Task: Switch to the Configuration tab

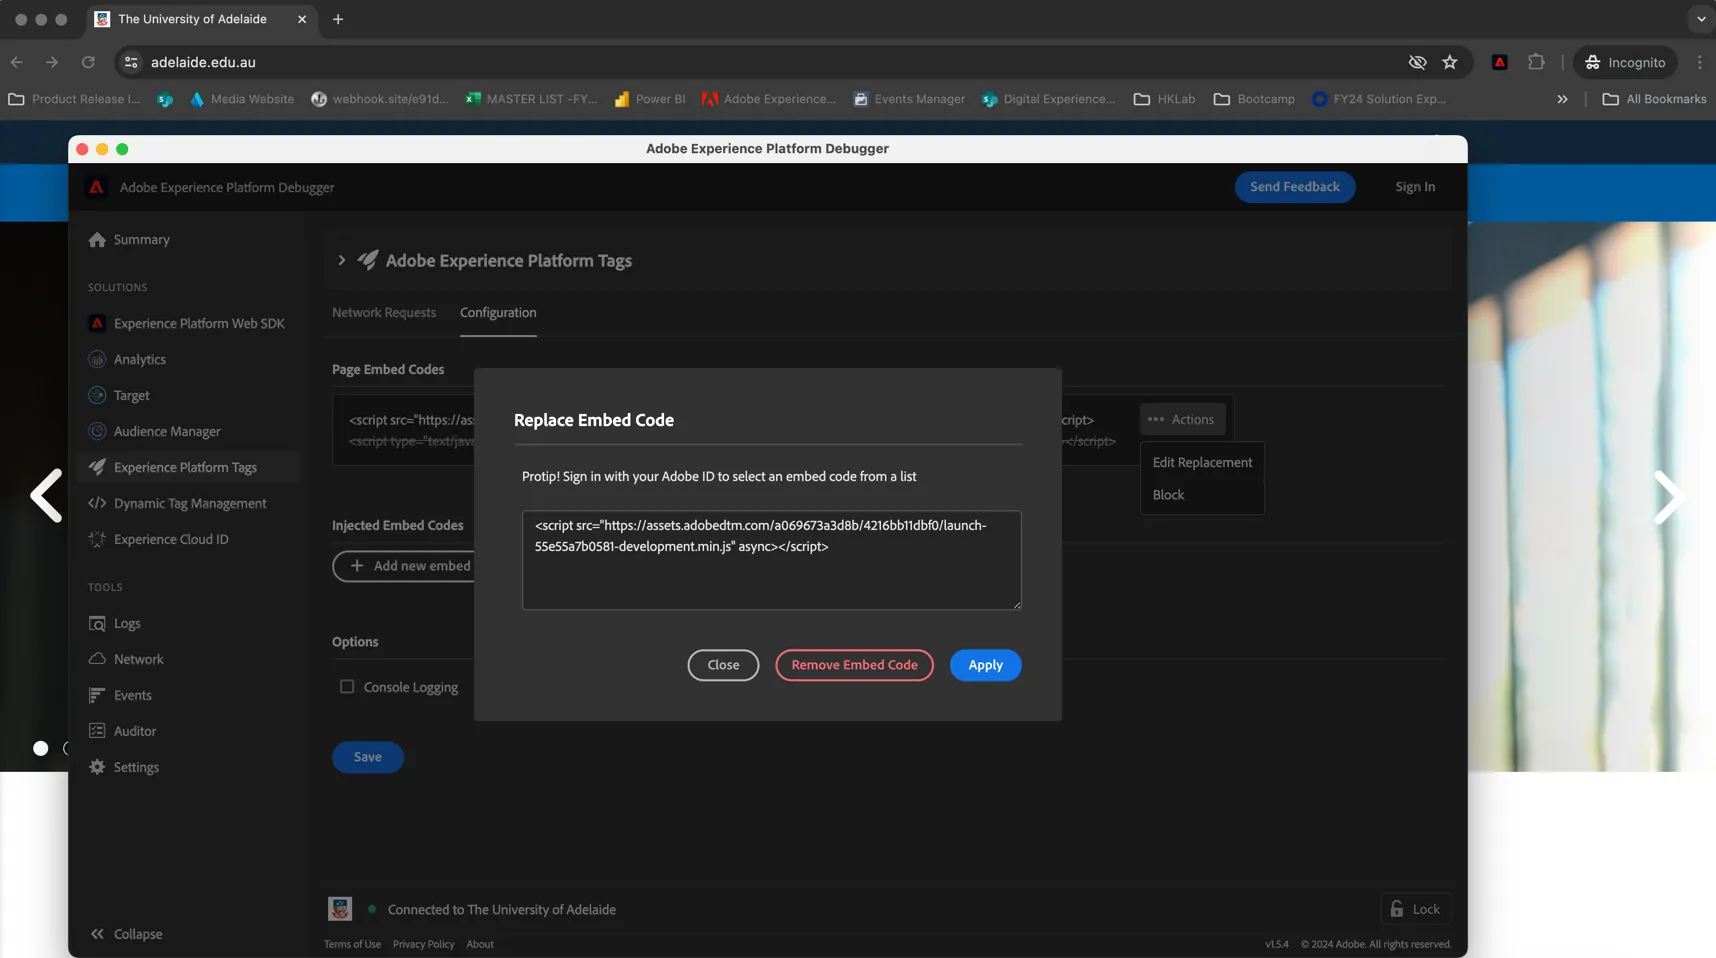Action: [498, 313]
